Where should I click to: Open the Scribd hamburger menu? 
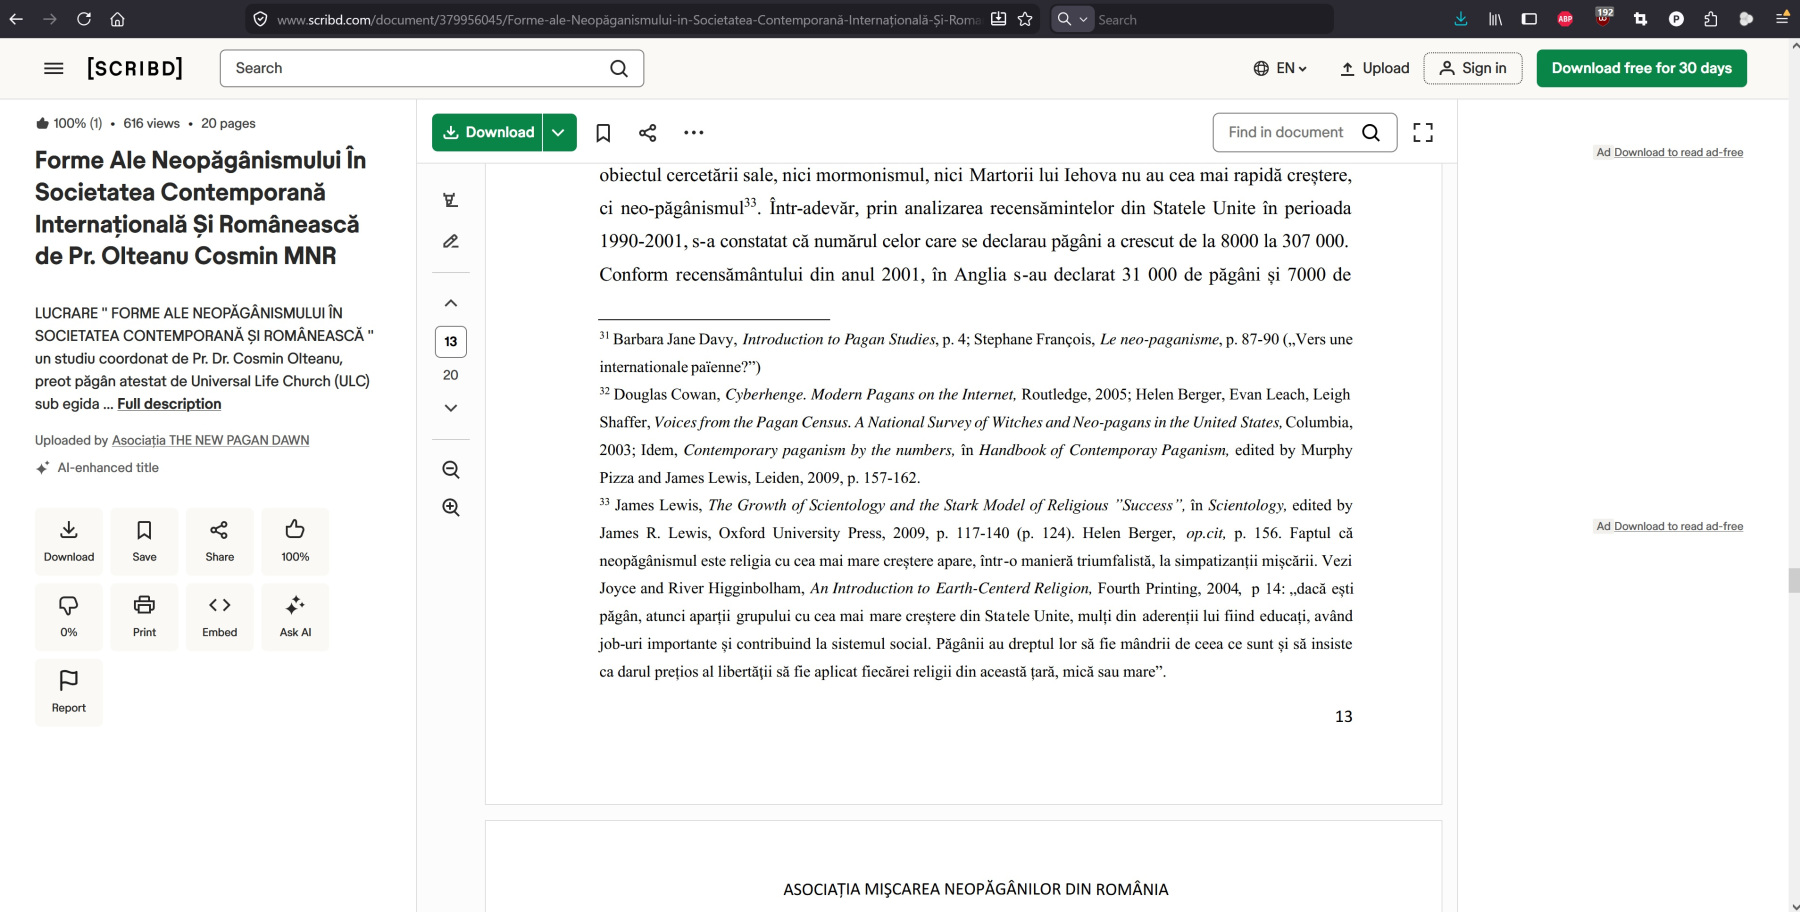pyautogui.click(x=54, y=68)
